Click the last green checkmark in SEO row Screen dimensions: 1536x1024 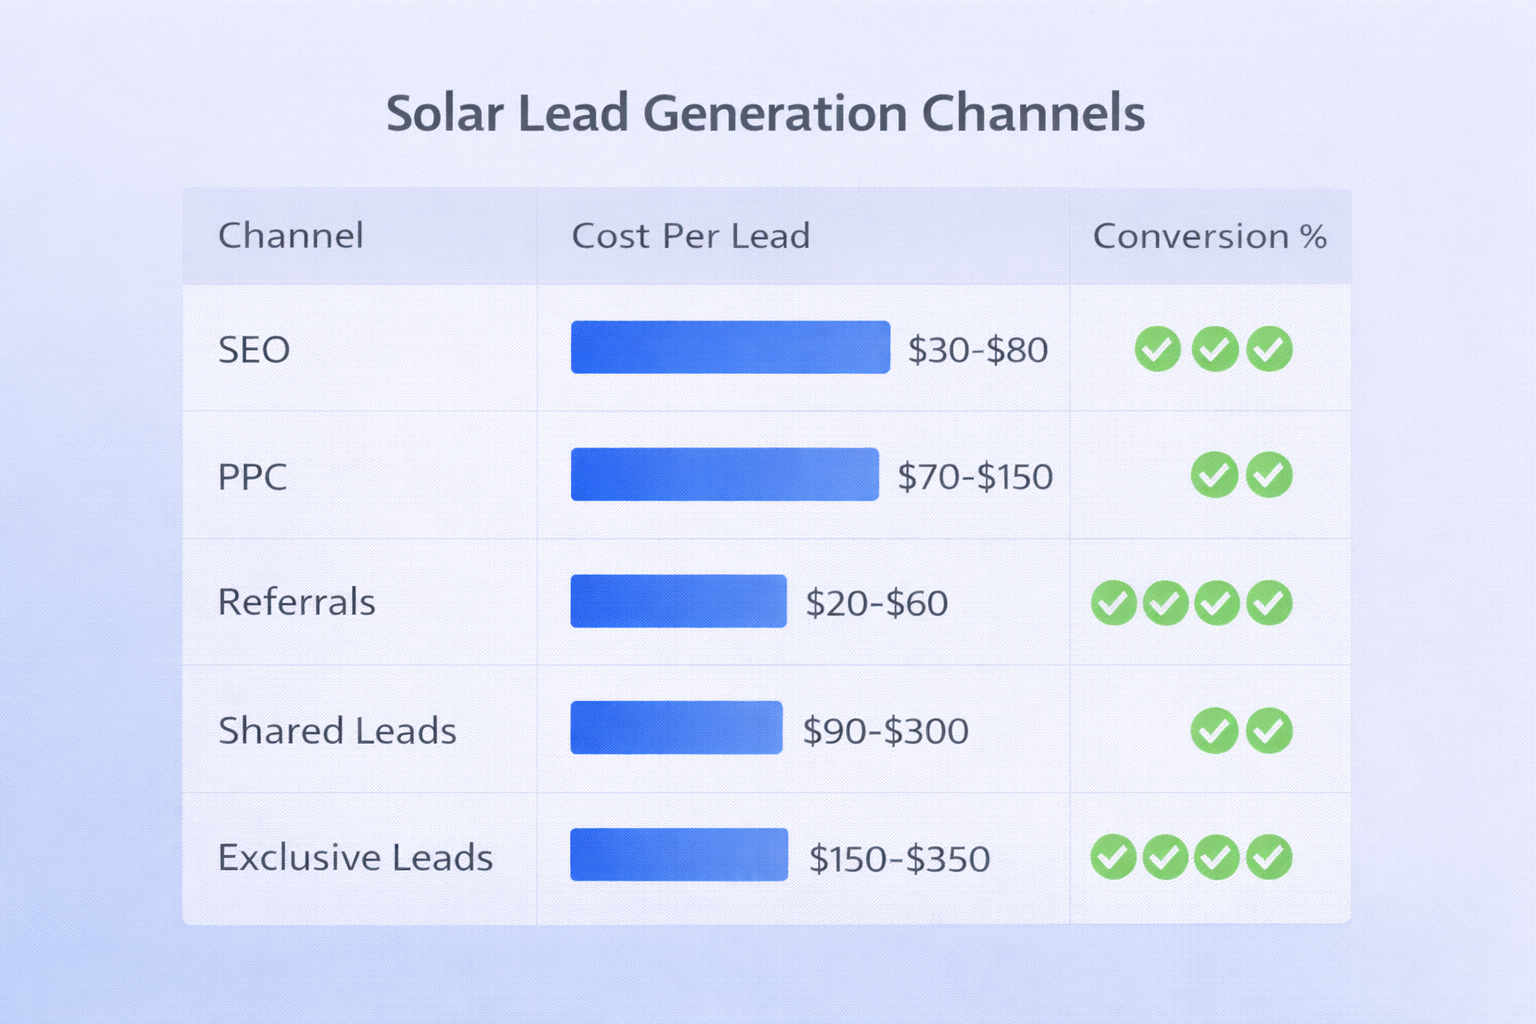coord(1270,349)
